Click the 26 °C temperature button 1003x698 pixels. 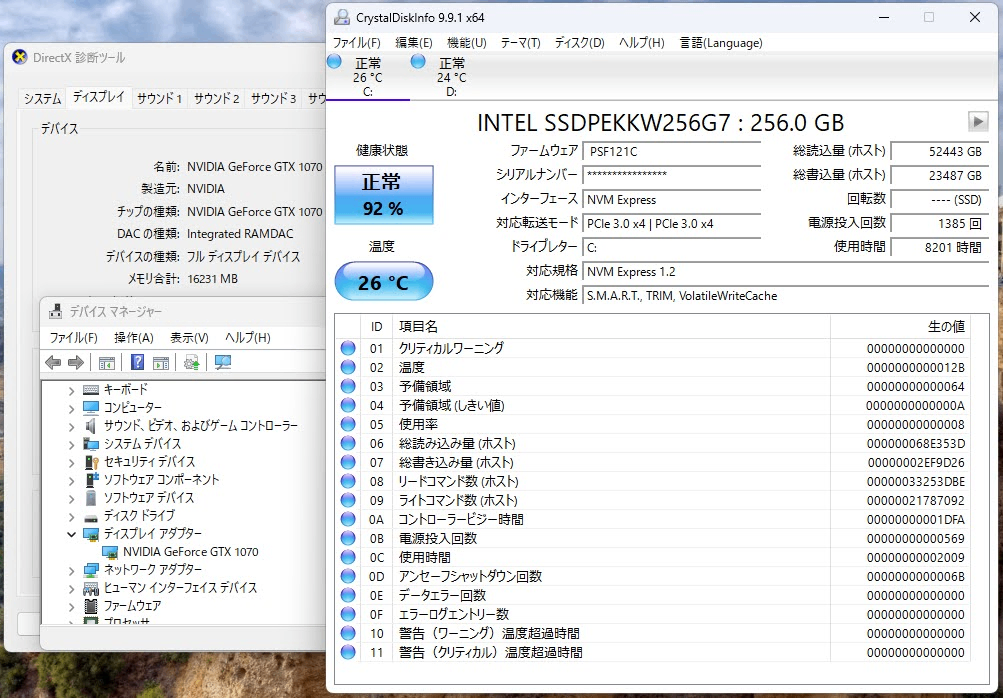[x=383, y=282]
